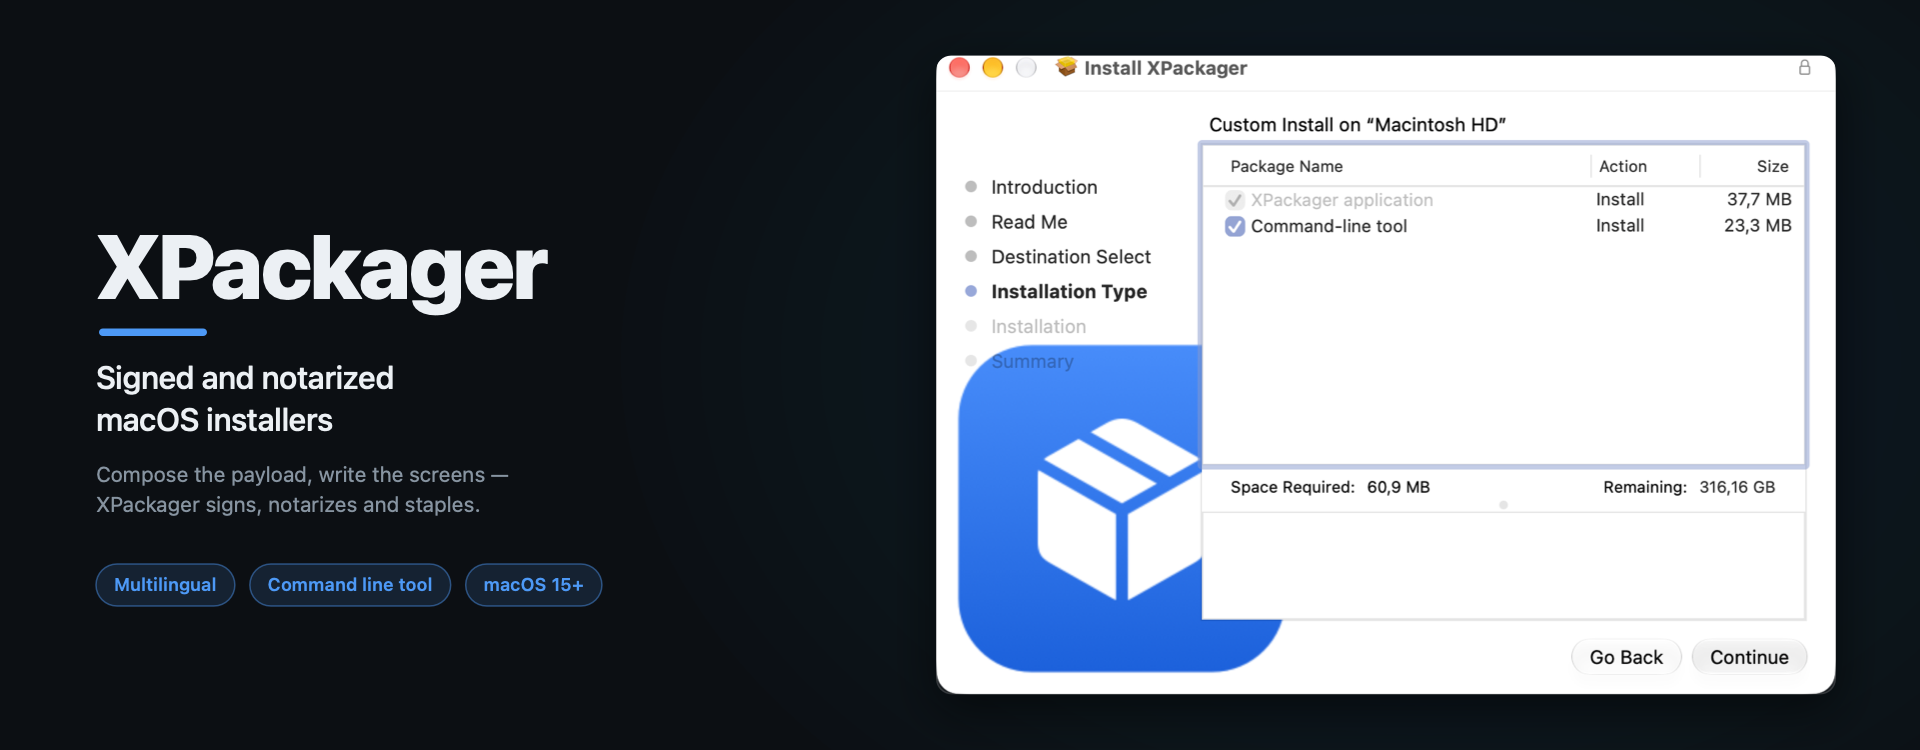1920x750 pixels.
Task: Click Install action in Command-line tool row
Action: click(x=1620, y=226)
